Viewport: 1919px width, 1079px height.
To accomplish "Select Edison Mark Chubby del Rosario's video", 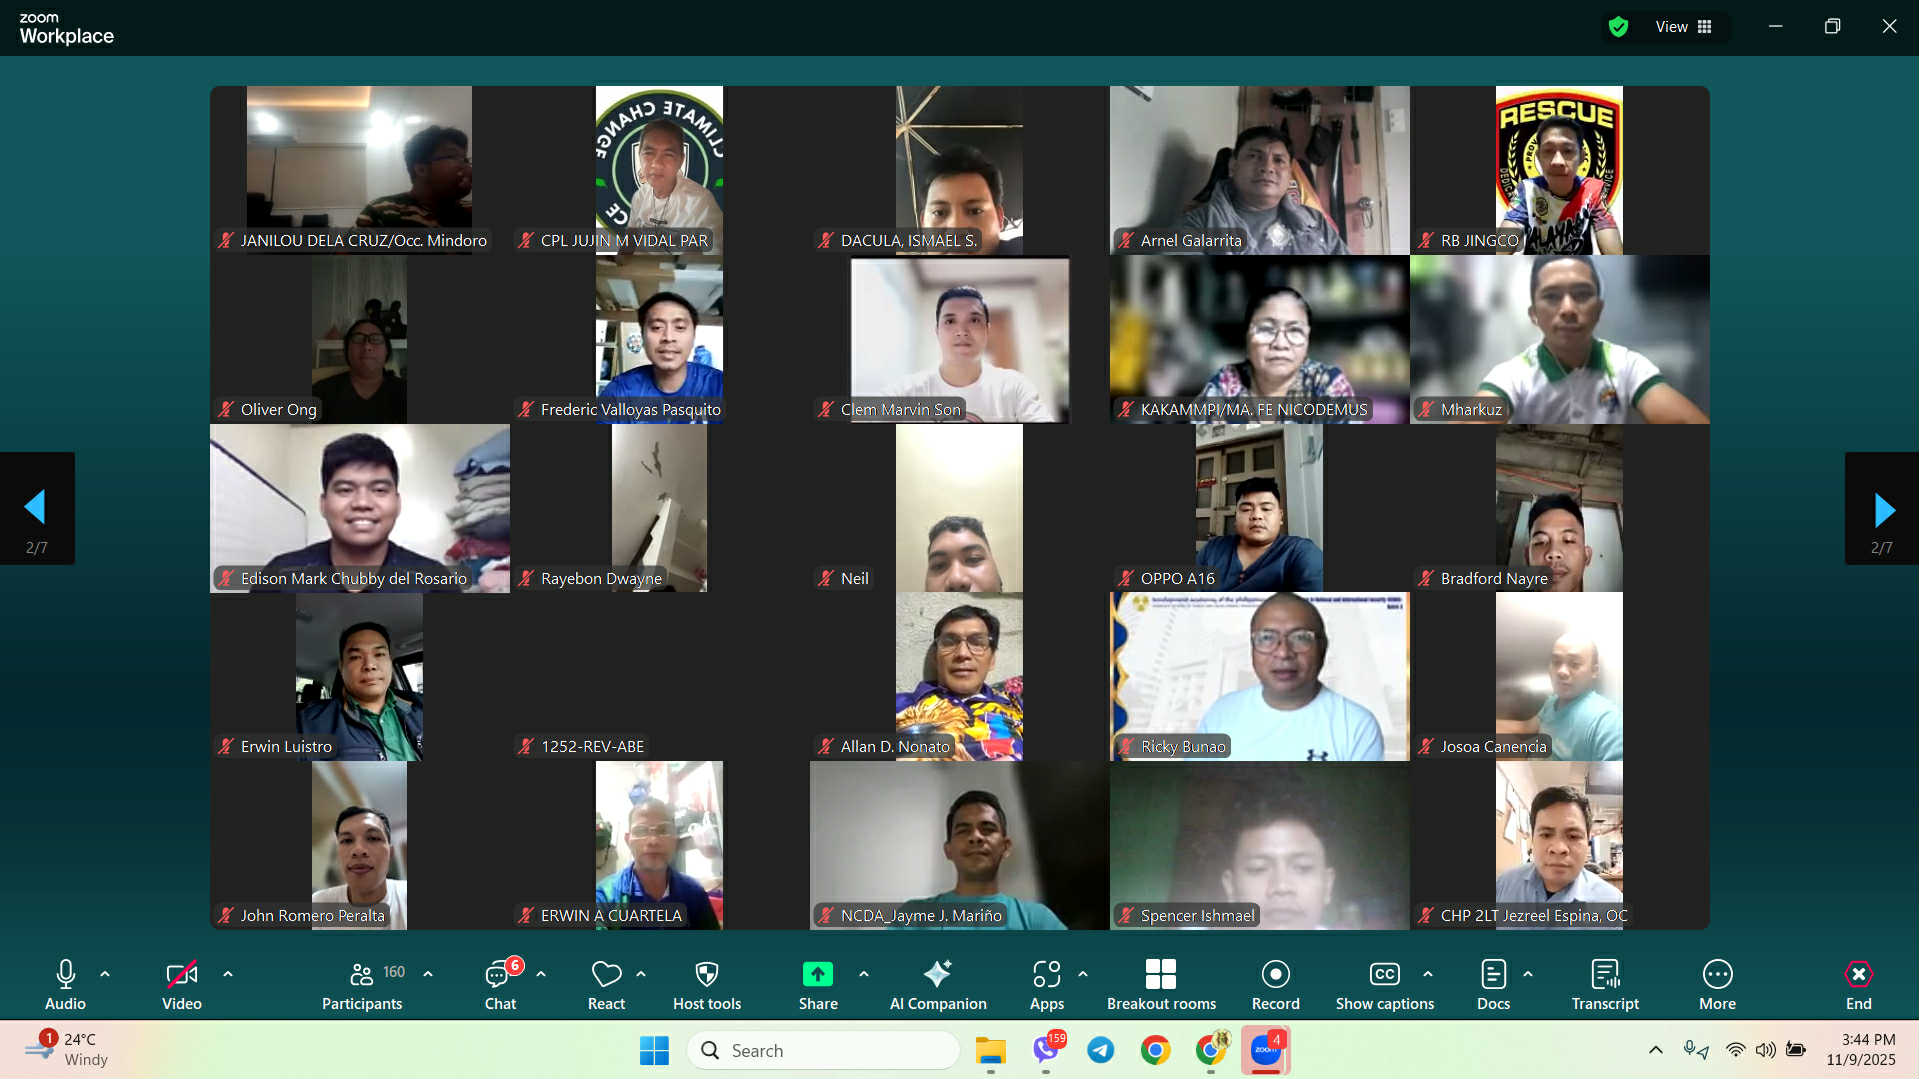I will coord(360,509).
